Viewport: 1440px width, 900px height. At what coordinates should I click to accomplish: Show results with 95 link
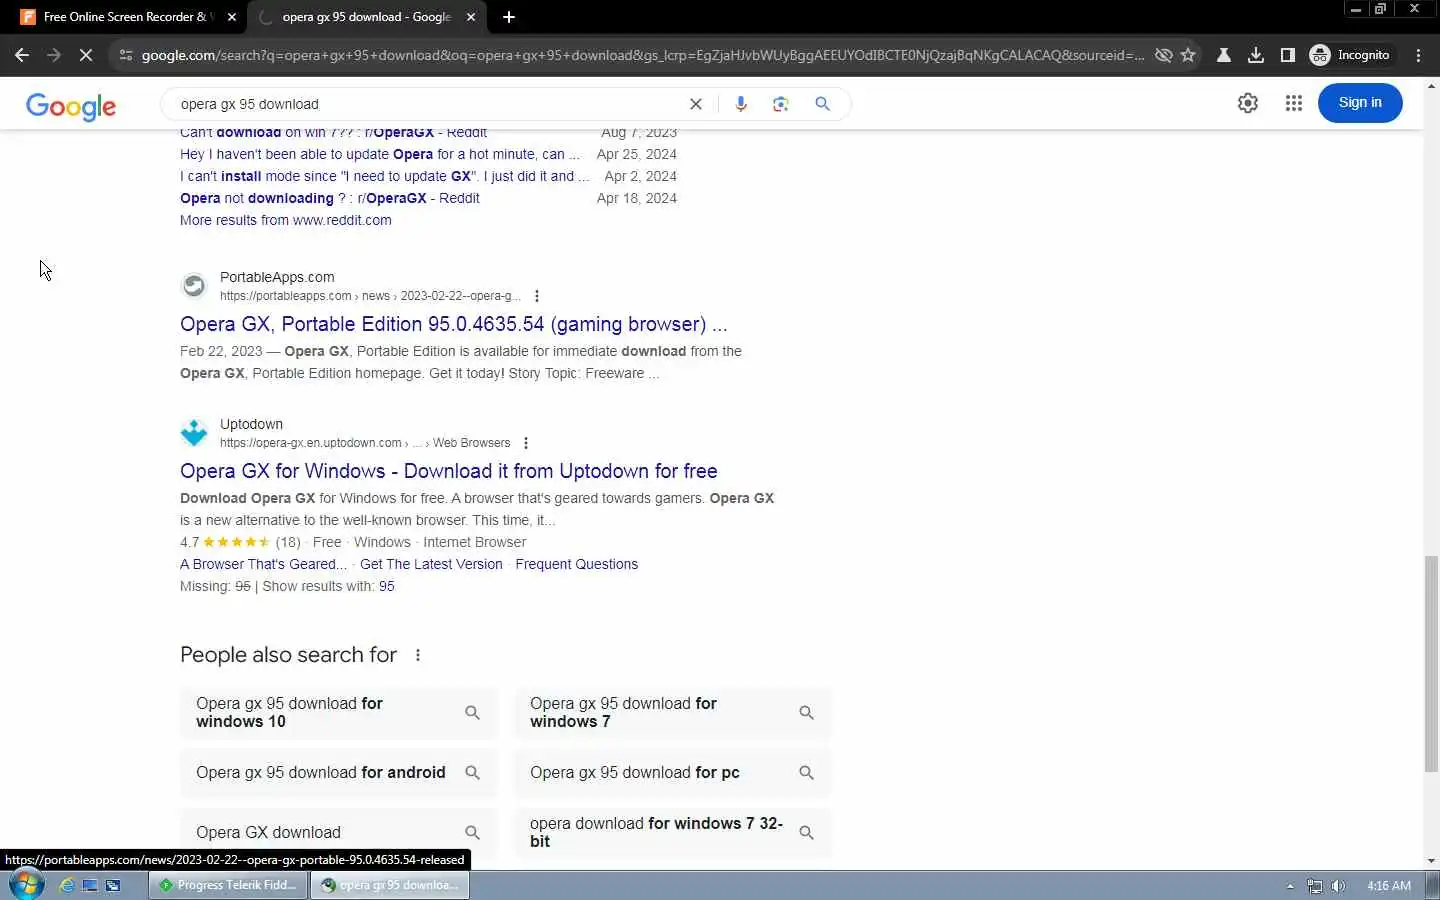click(x=387, y=586)
